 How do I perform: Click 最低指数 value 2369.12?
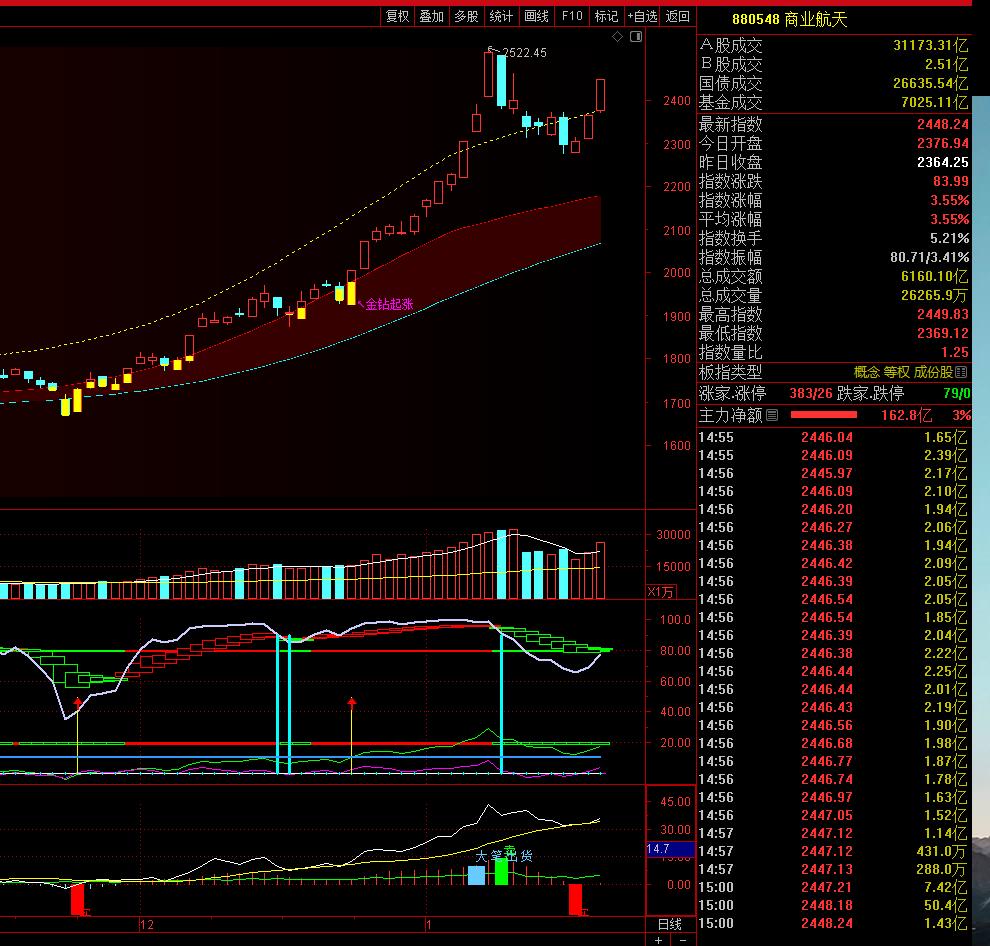coord(943,333)
